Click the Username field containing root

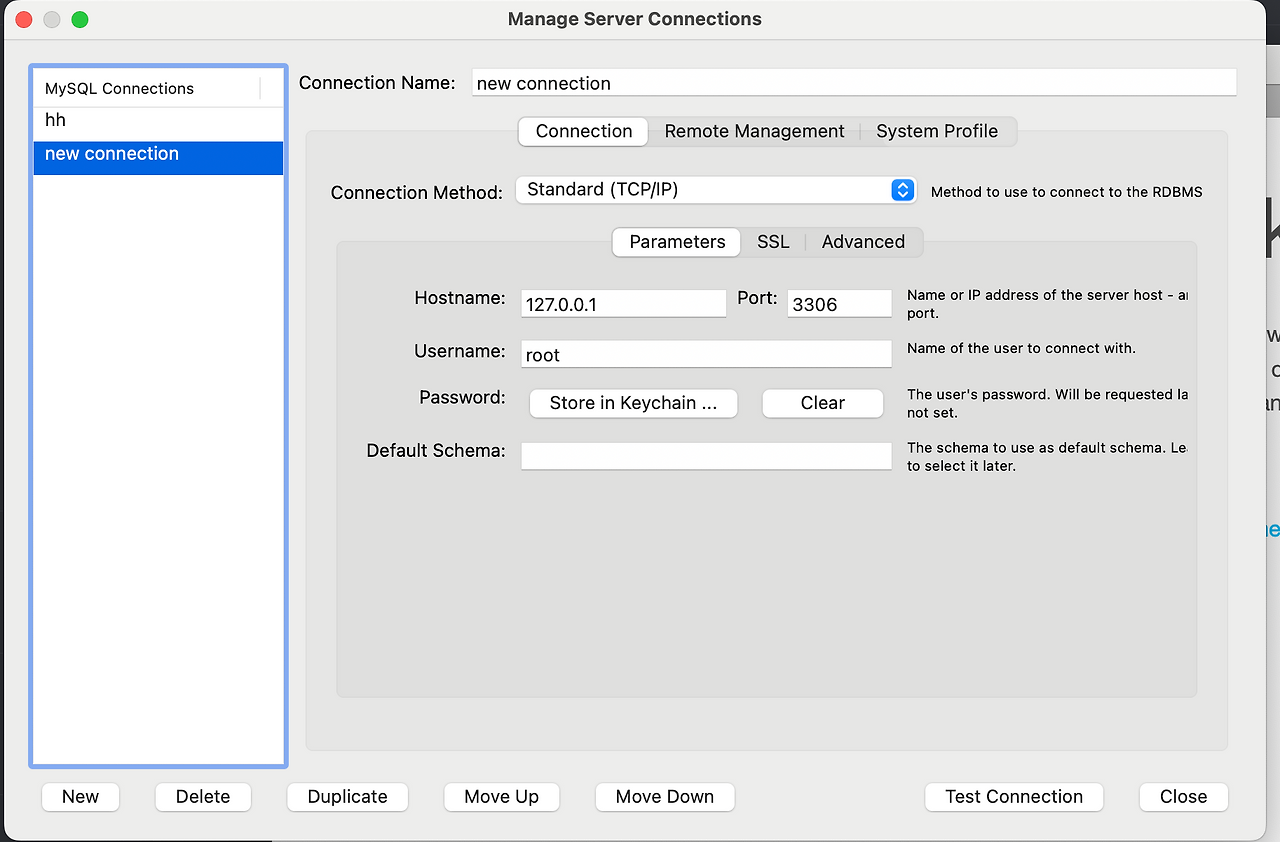[x=706, y=354]
